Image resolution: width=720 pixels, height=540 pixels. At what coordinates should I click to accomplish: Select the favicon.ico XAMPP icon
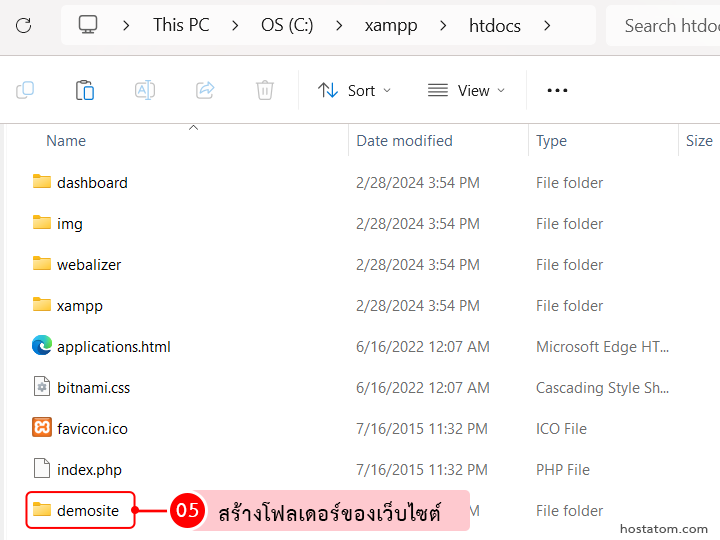pos(41,428)
